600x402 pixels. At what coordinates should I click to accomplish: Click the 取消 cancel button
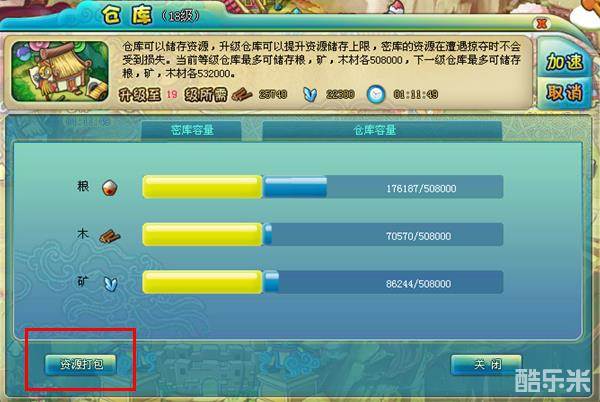[564, 92]
